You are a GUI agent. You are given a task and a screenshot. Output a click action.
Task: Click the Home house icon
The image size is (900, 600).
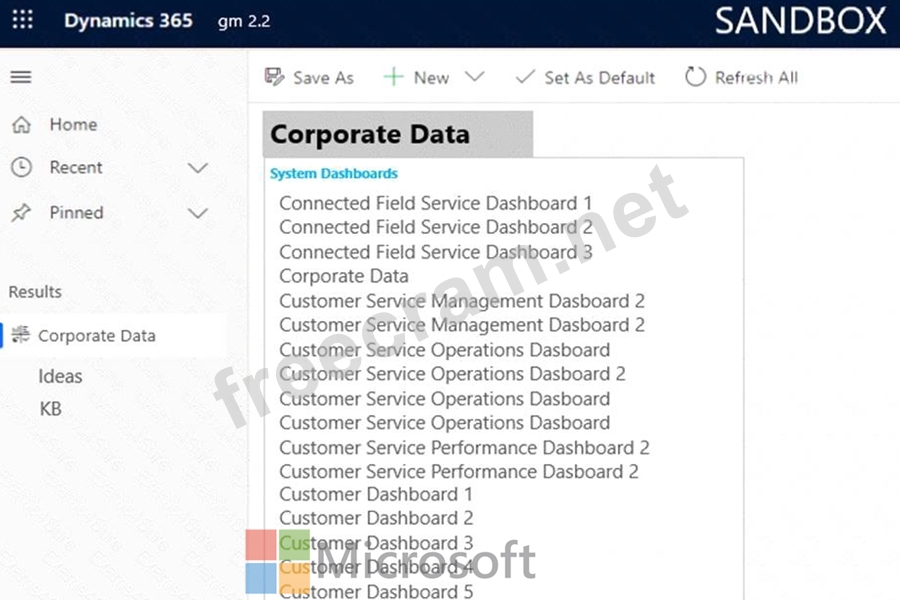point(21,125)
